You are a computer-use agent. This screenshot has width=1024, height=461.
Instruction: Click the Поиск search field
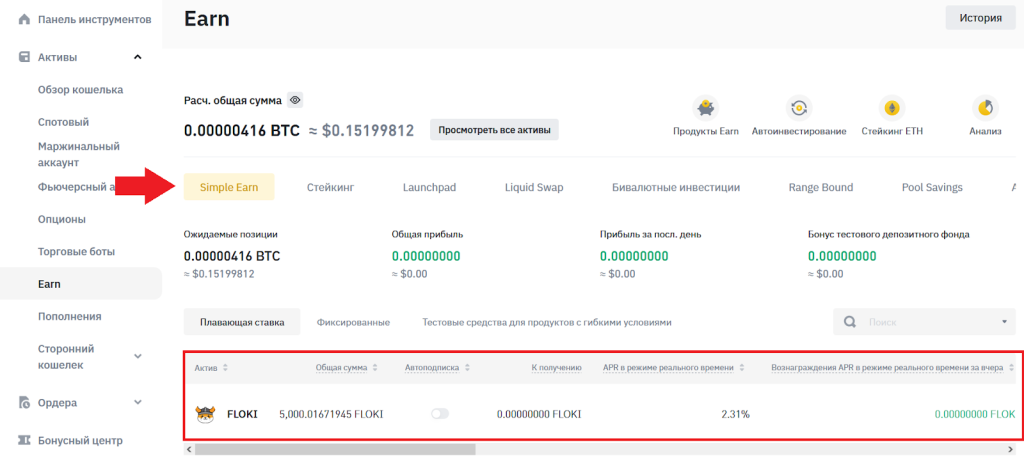(920, 322)
